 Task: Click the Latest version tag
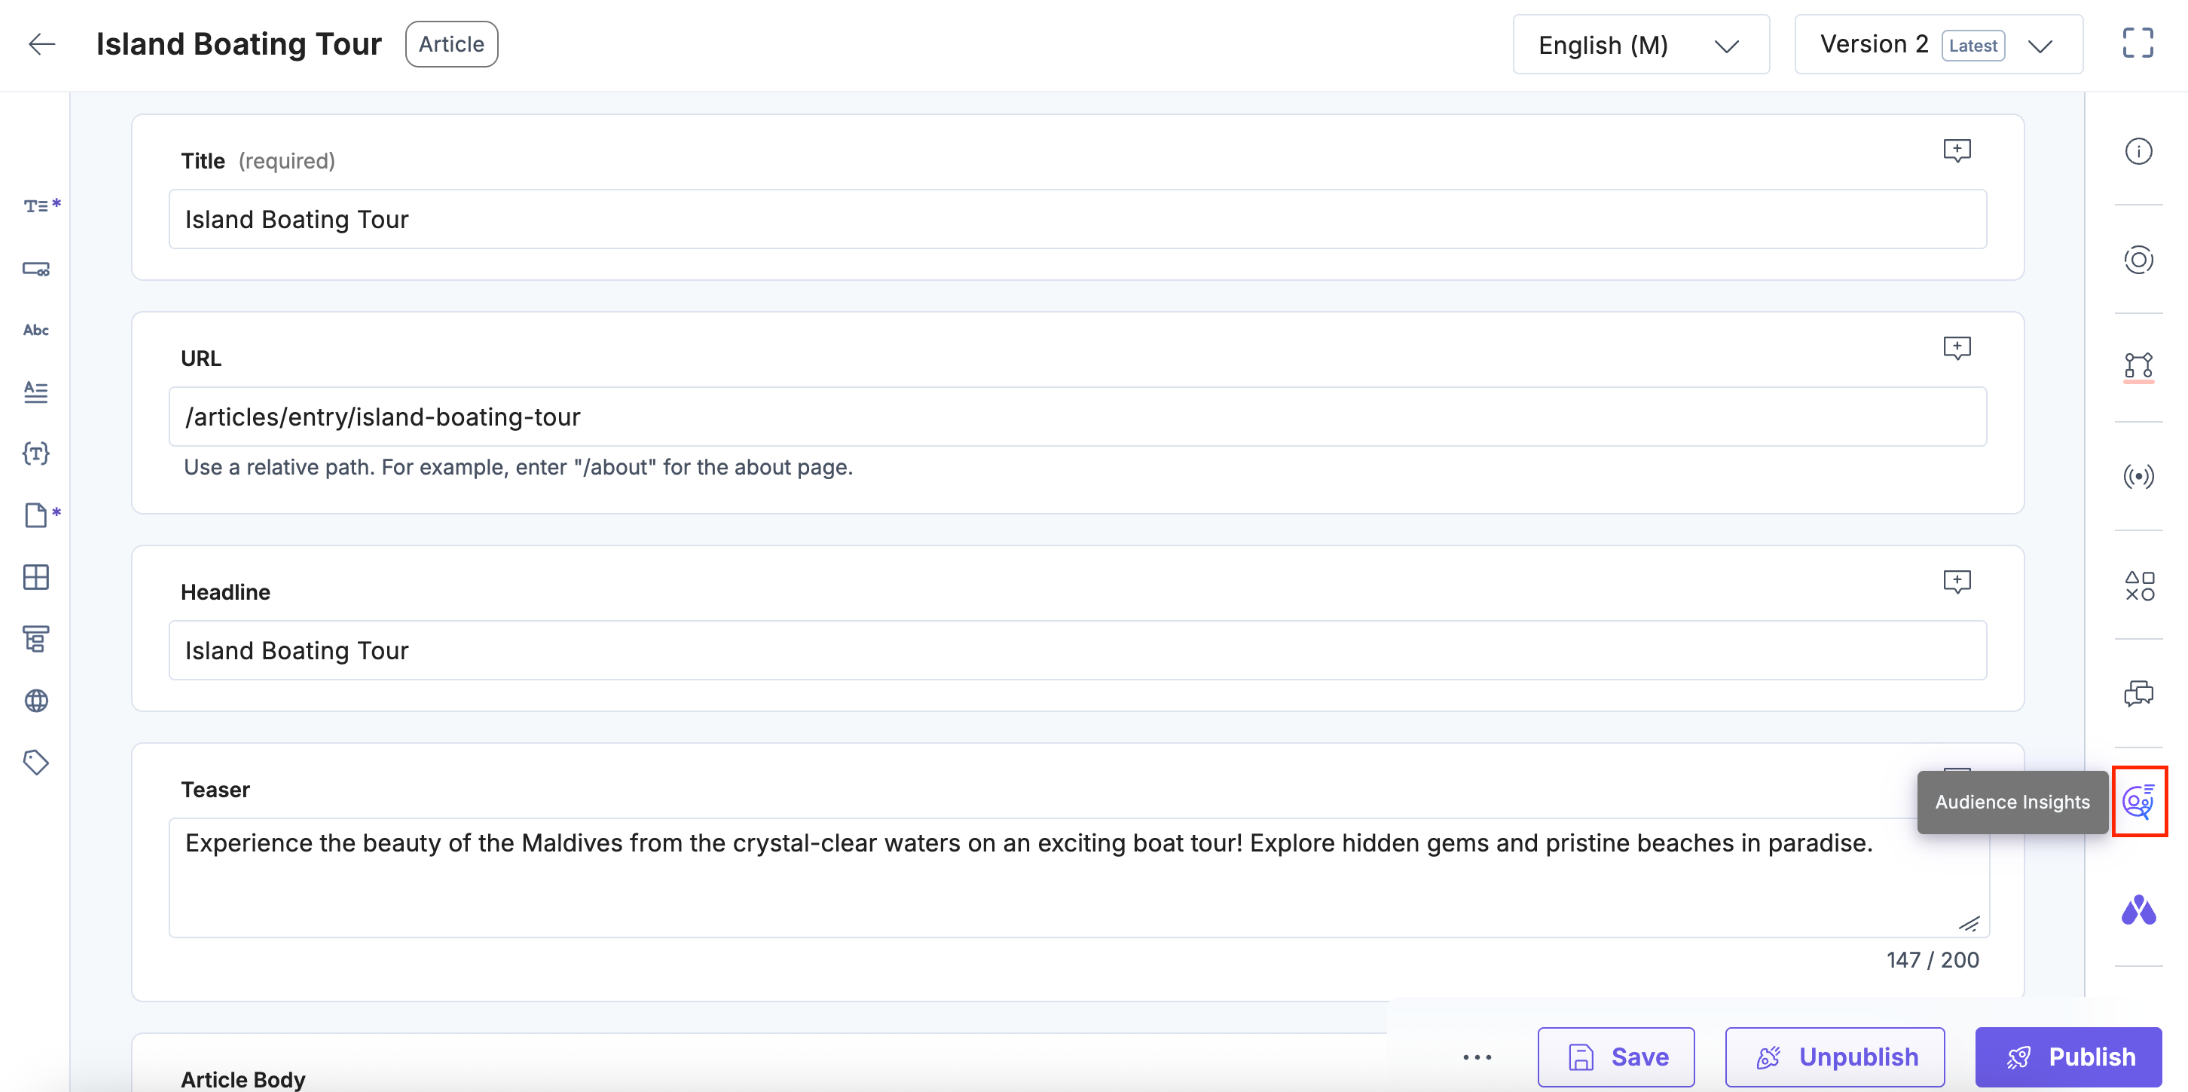point(1973,45)
